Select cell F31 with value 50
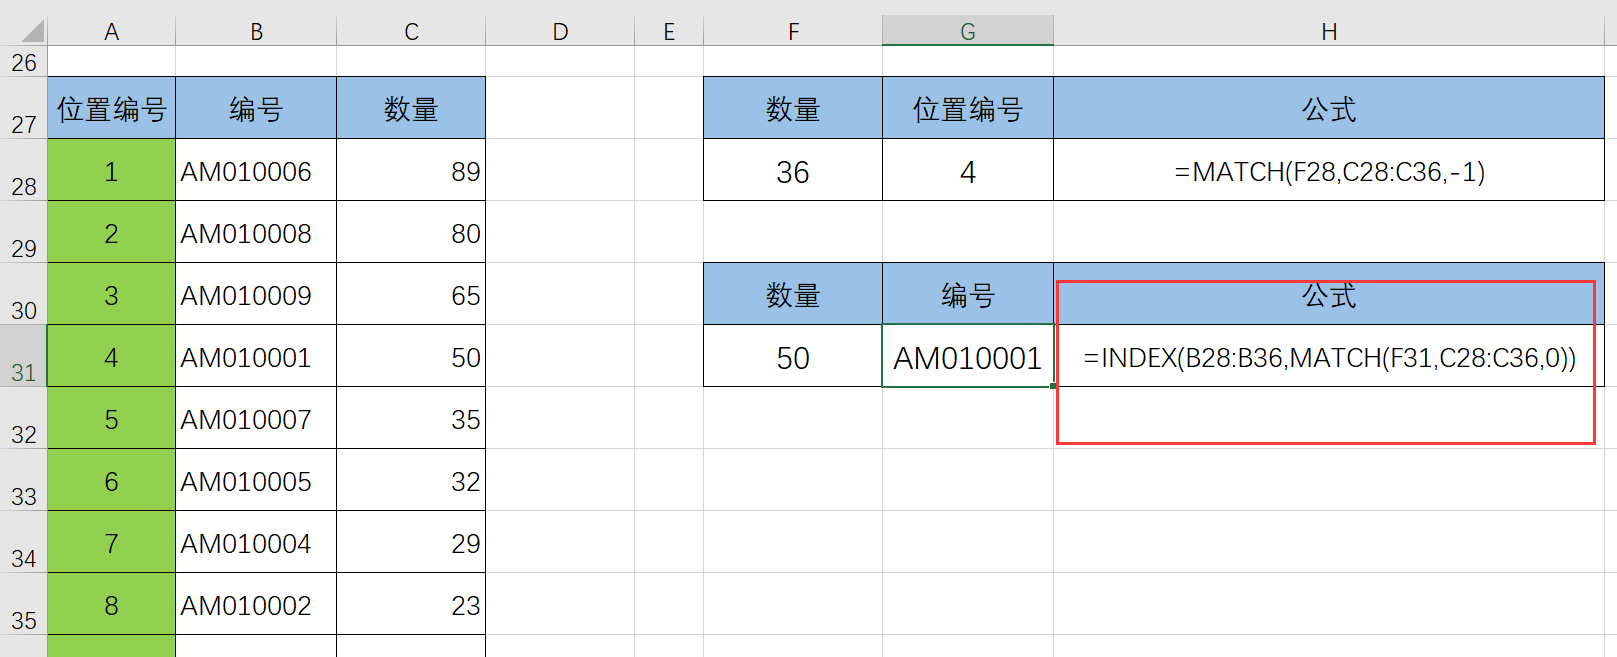The width and height of the screenshot is (1617, 657). pyautogui.click(x=793, y=356)
